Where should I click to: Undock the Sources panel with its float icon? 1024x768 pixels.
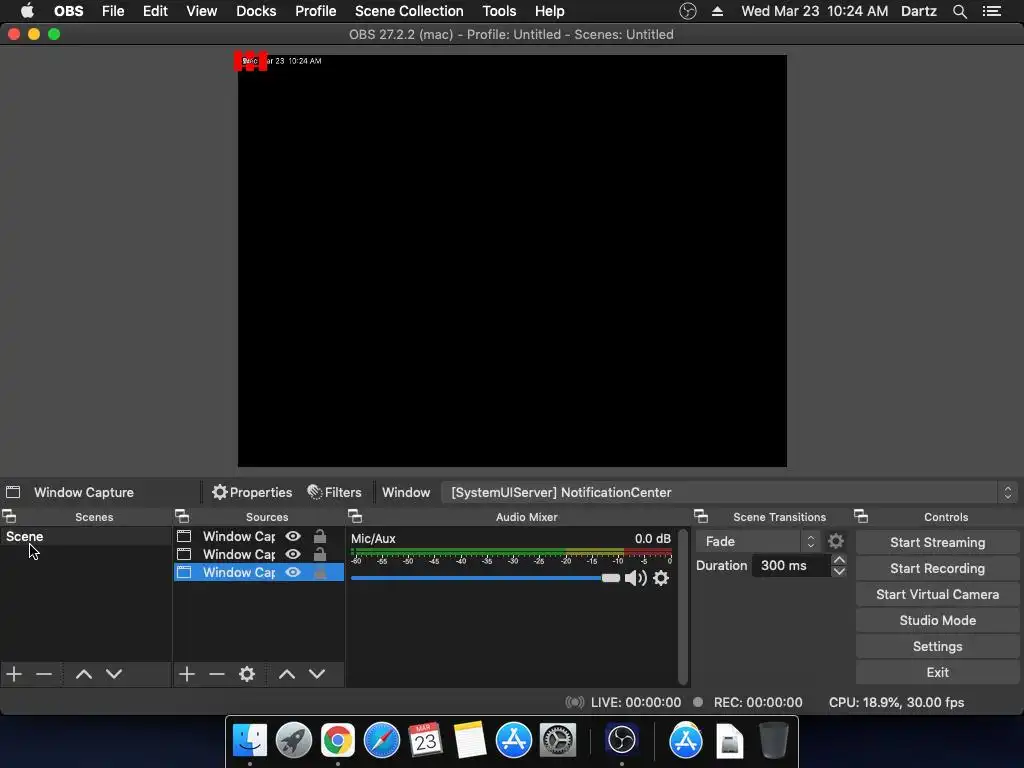[x=182, y=517]
